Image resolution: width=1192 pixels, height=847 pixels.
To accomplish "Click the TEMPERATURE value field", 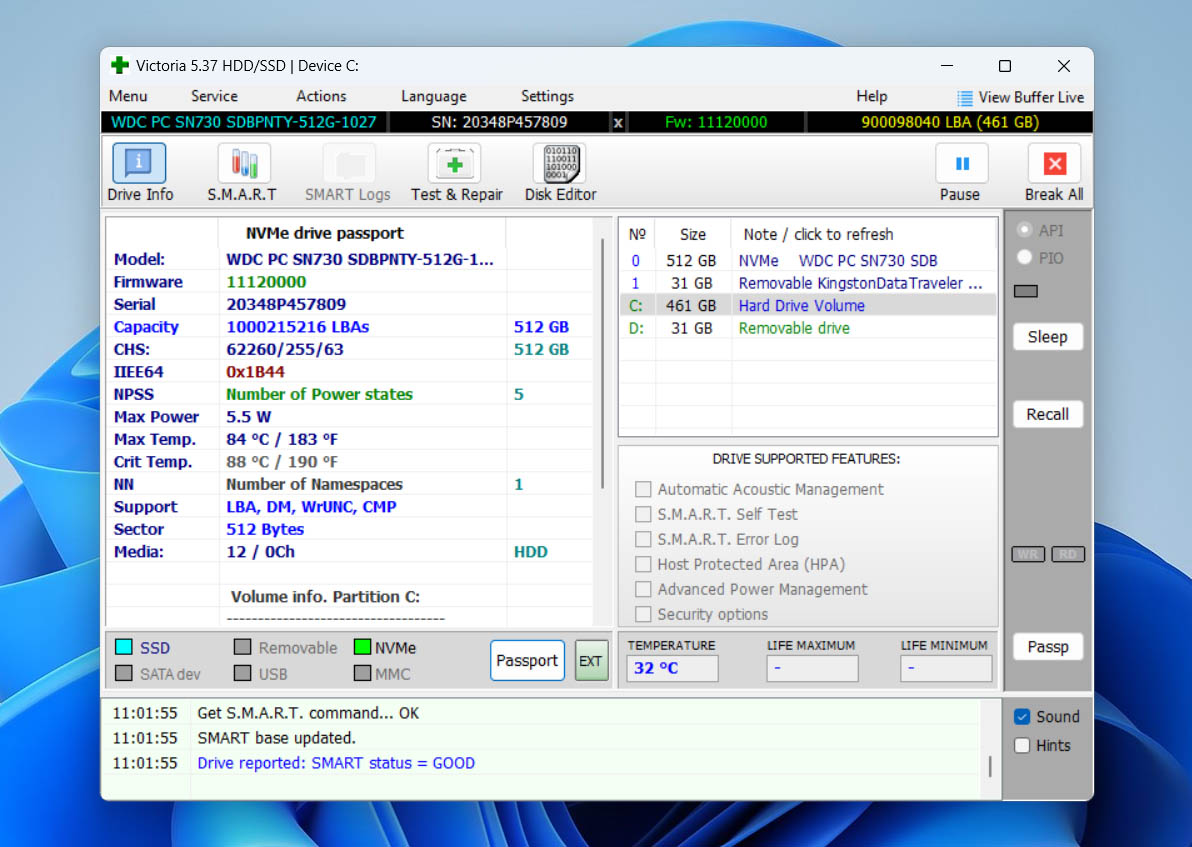I will tap(672, 668).
